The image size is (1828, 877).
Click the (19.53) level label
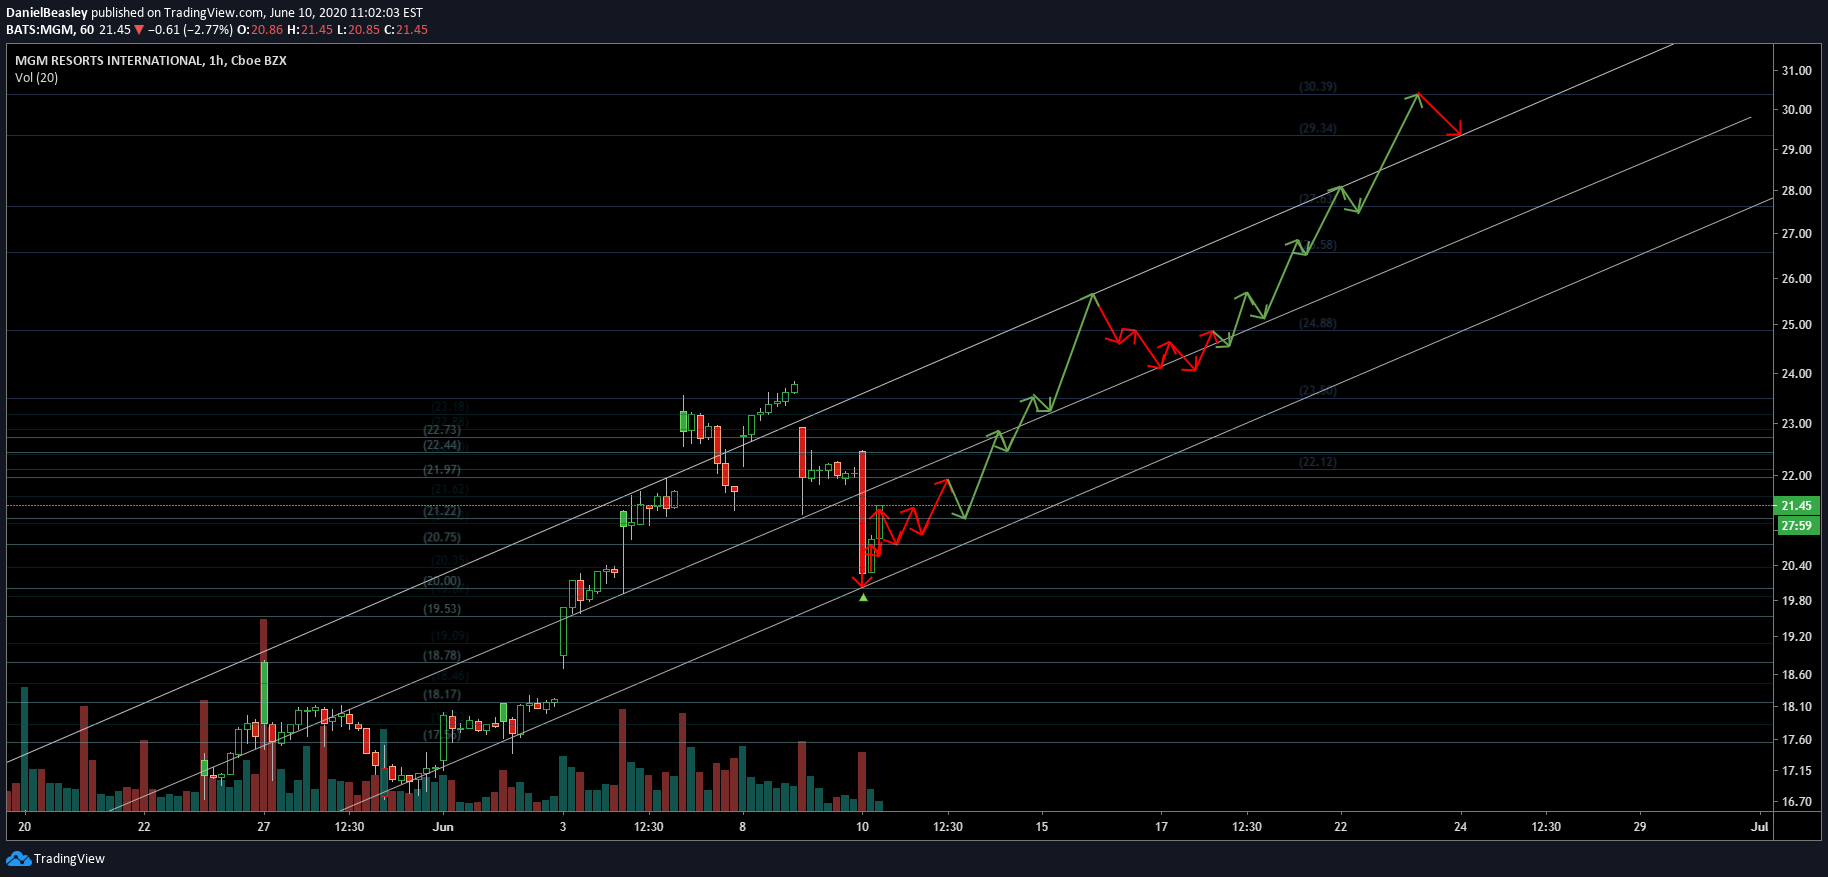point(442,609)
